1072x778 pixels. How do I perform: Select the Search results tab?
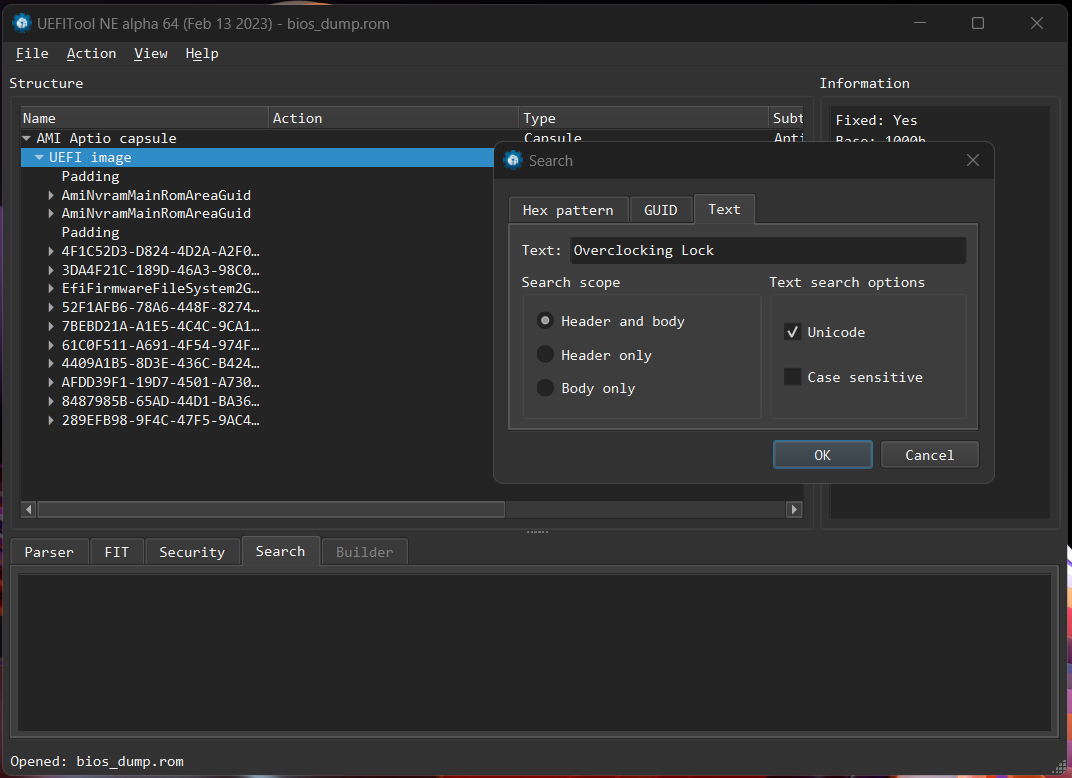coord(280,551)
